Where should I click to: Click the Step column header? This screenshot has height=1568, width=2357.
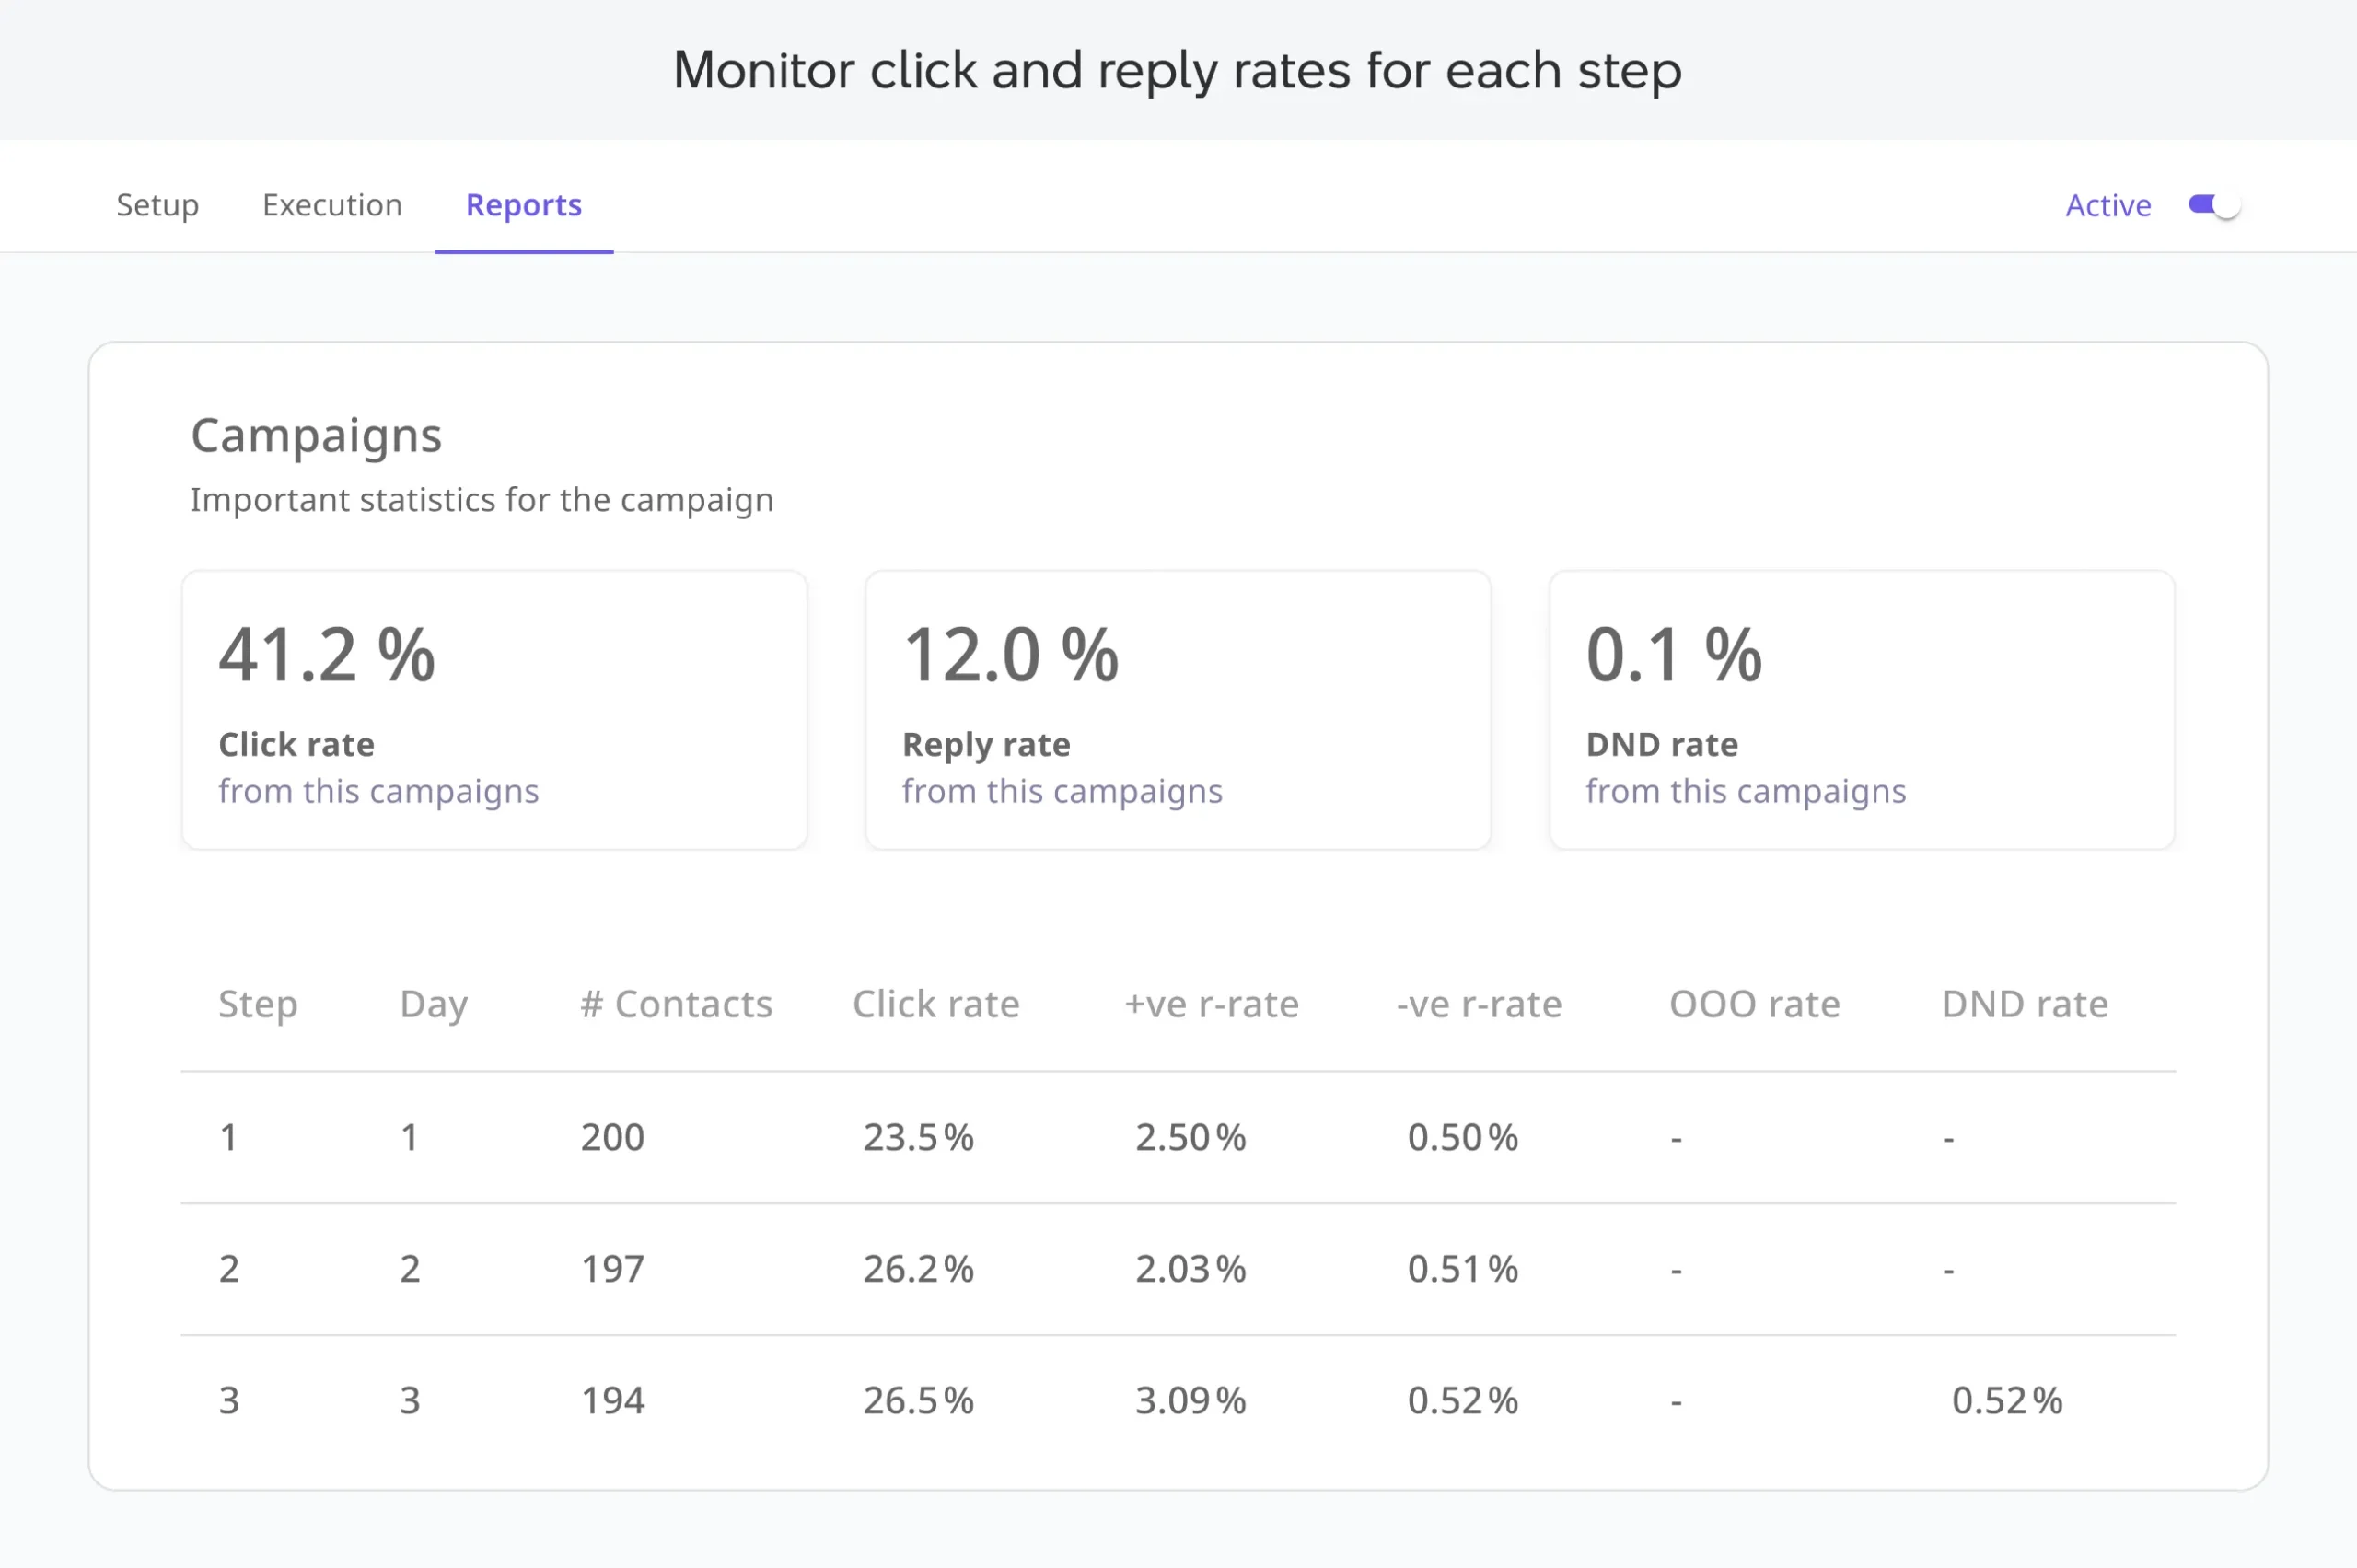click(x=258, y=1004)
